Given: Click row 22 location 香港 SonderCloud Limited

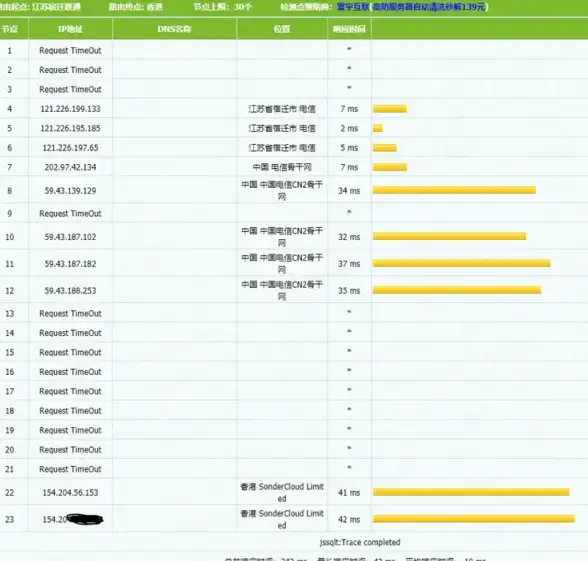Looking at the screenshot, I should pyautogui.click(x=282, y=492).
